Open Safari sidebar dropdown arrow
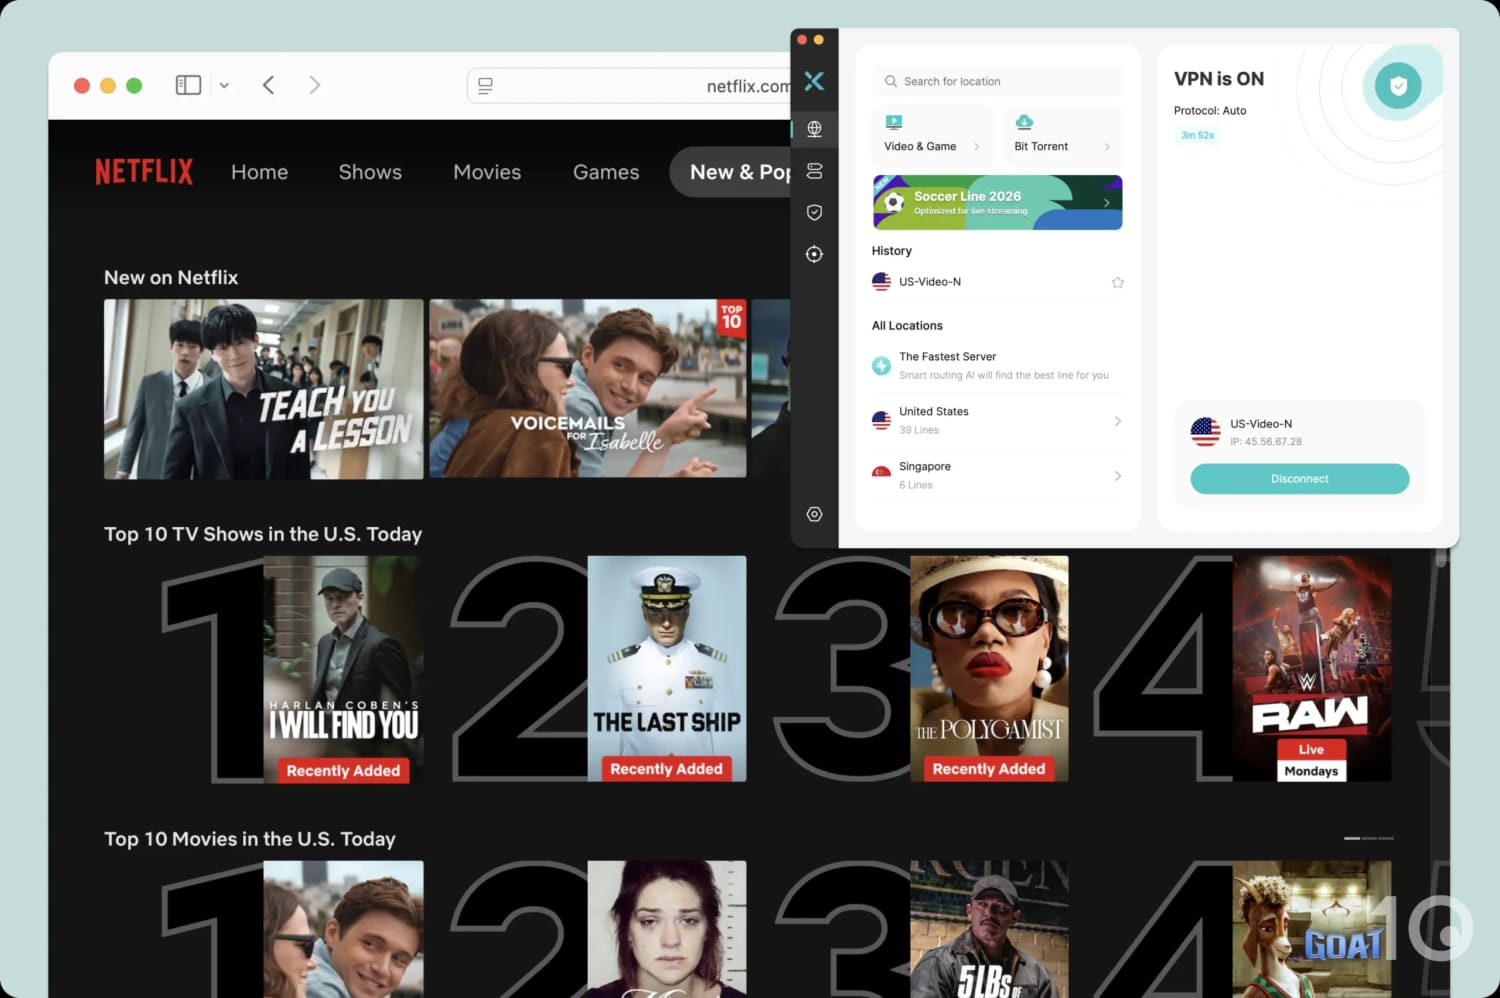This screenshot has height=998, width=1500. 224,86
